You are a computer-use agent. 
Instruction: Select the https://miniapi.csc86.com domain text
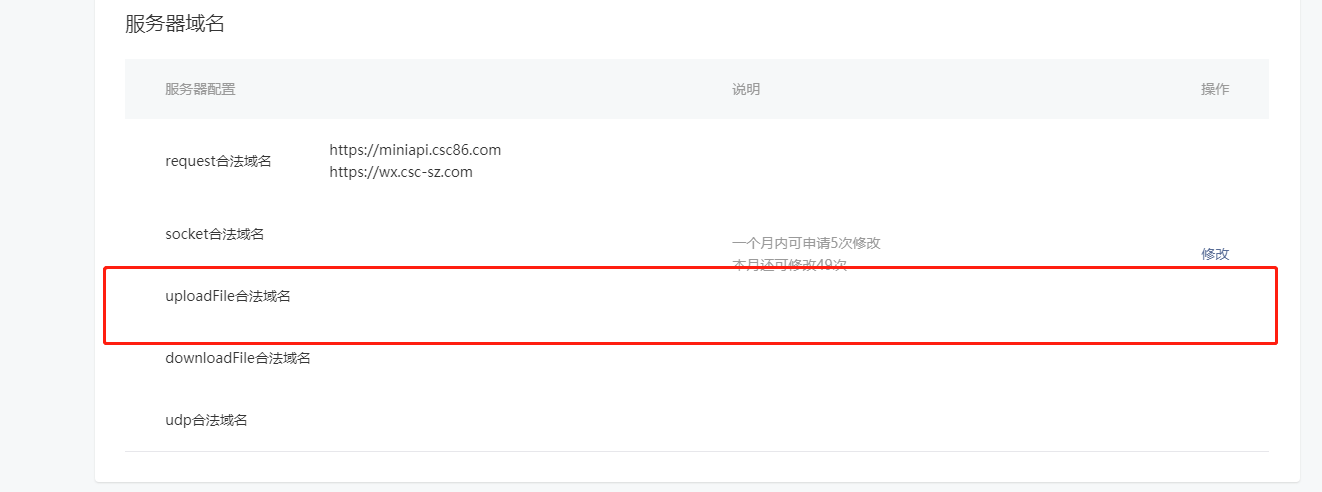point(415,150)
